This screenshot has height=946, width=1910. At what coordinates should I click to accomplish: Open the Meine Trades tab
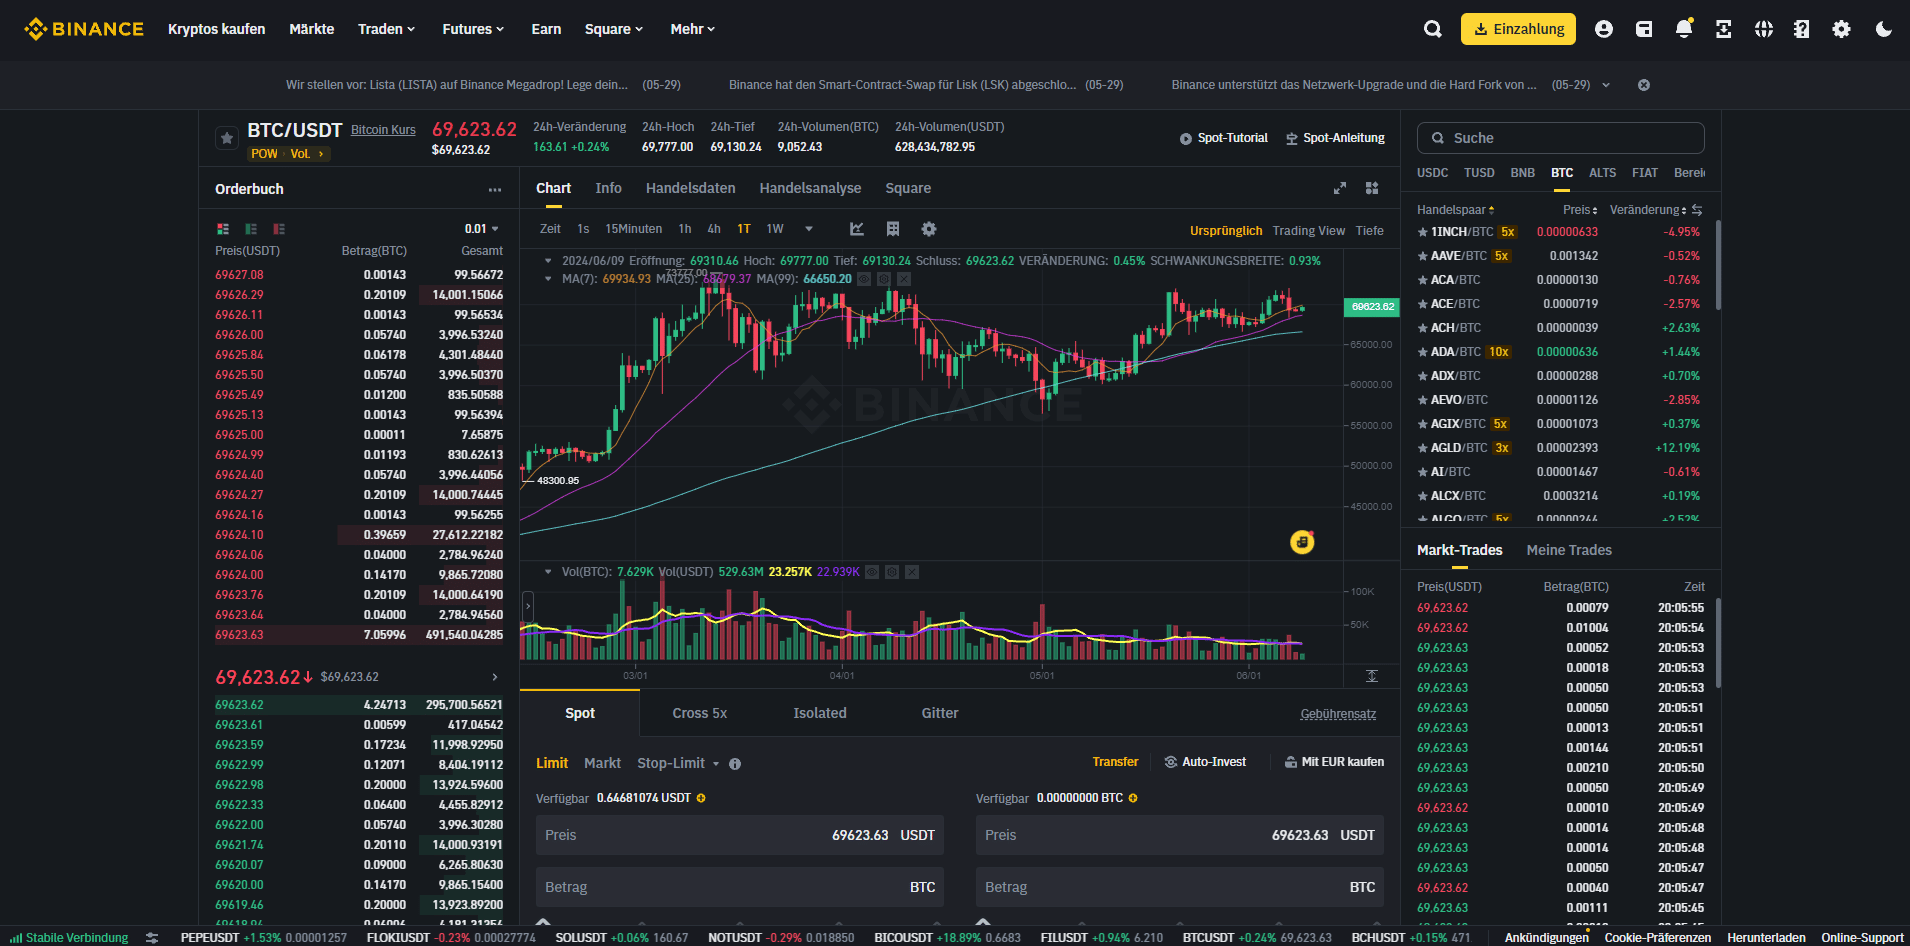(1569, 550)
